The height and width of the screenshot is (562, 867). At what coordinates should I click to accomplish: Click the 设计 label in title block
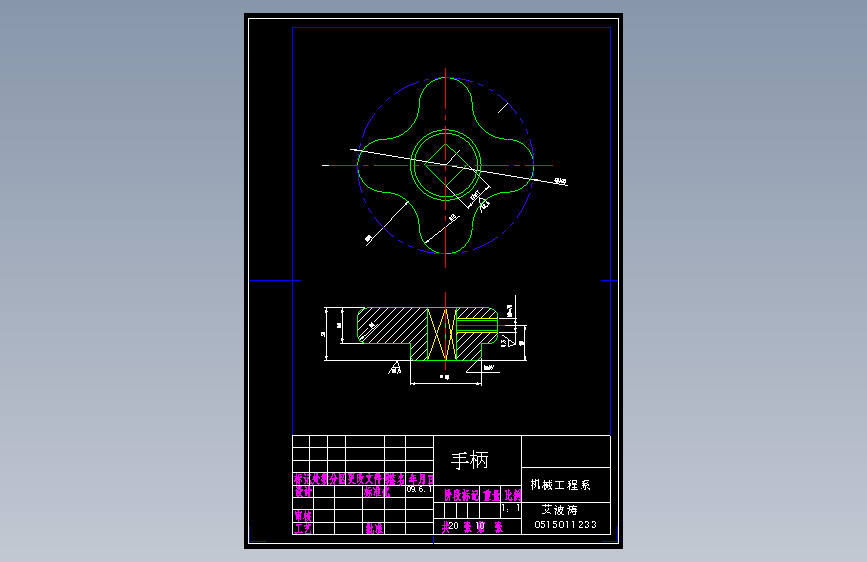pos(303,491)
